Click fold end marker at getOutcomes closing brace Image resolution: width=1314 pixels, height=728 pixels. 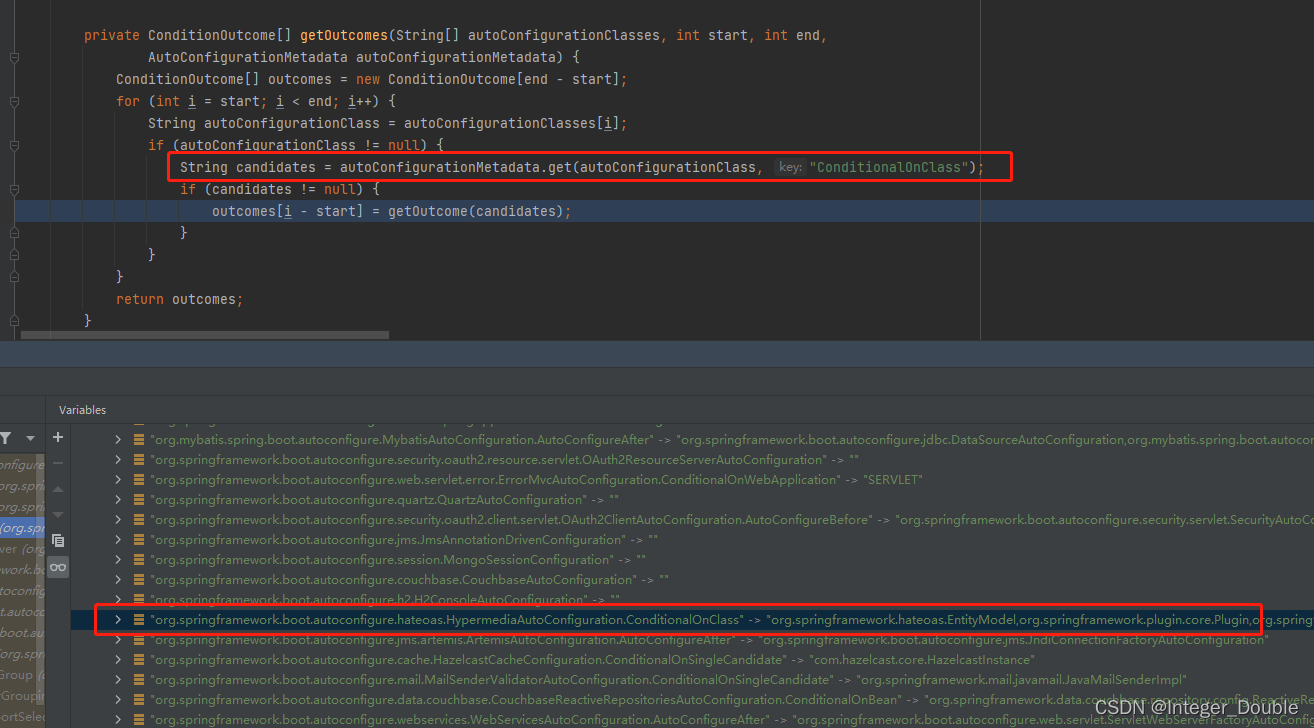[14, 320]
